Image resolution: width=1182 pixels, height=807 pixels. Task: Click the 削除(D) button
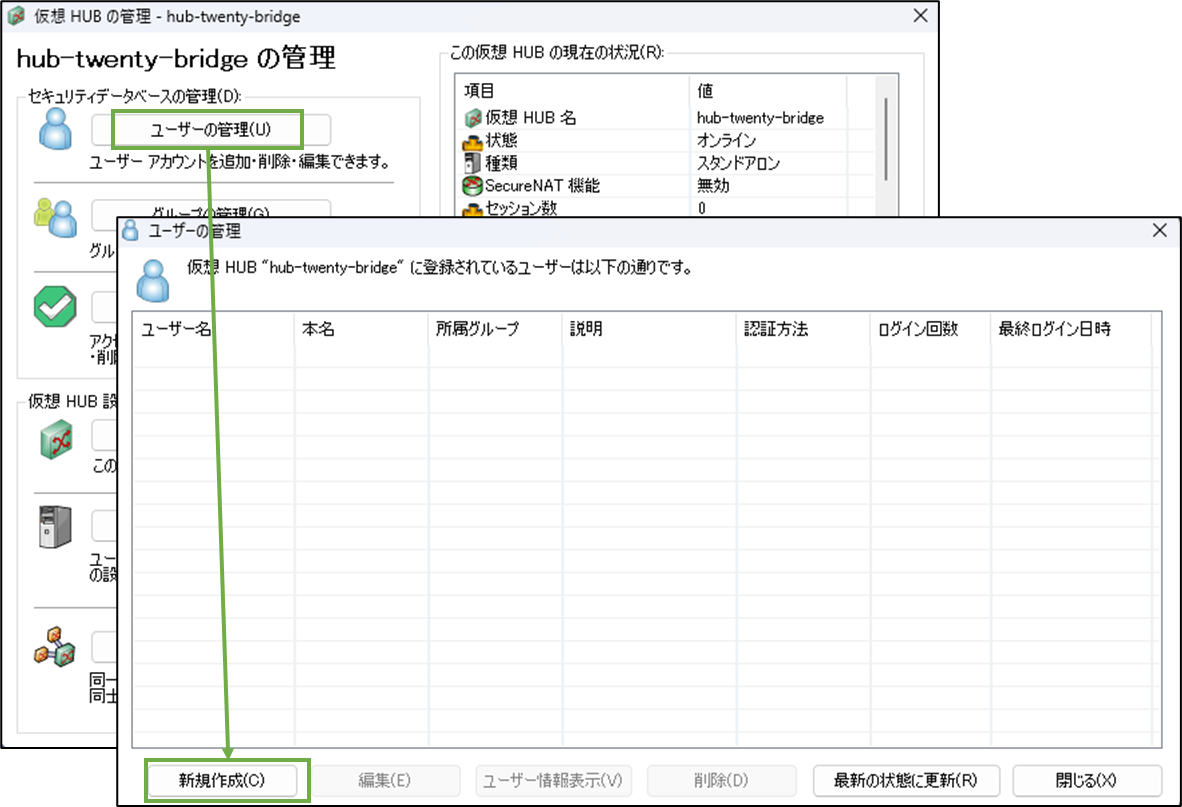[721, 781]
